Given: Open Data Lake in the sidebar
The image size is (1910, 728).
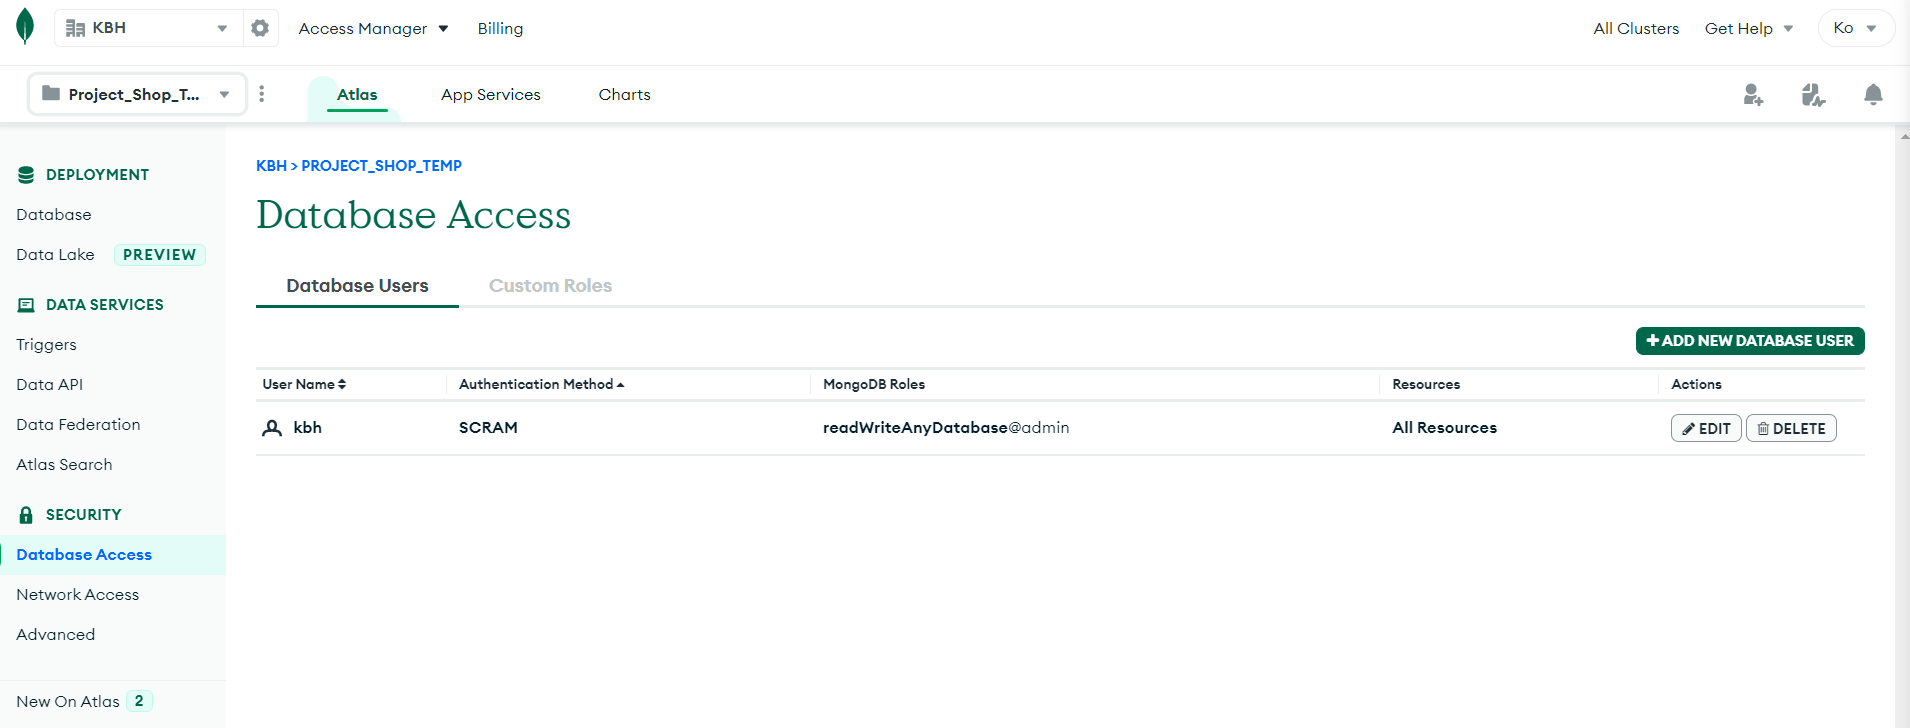Looking at the screenshot, I should (x=55, y=254).
